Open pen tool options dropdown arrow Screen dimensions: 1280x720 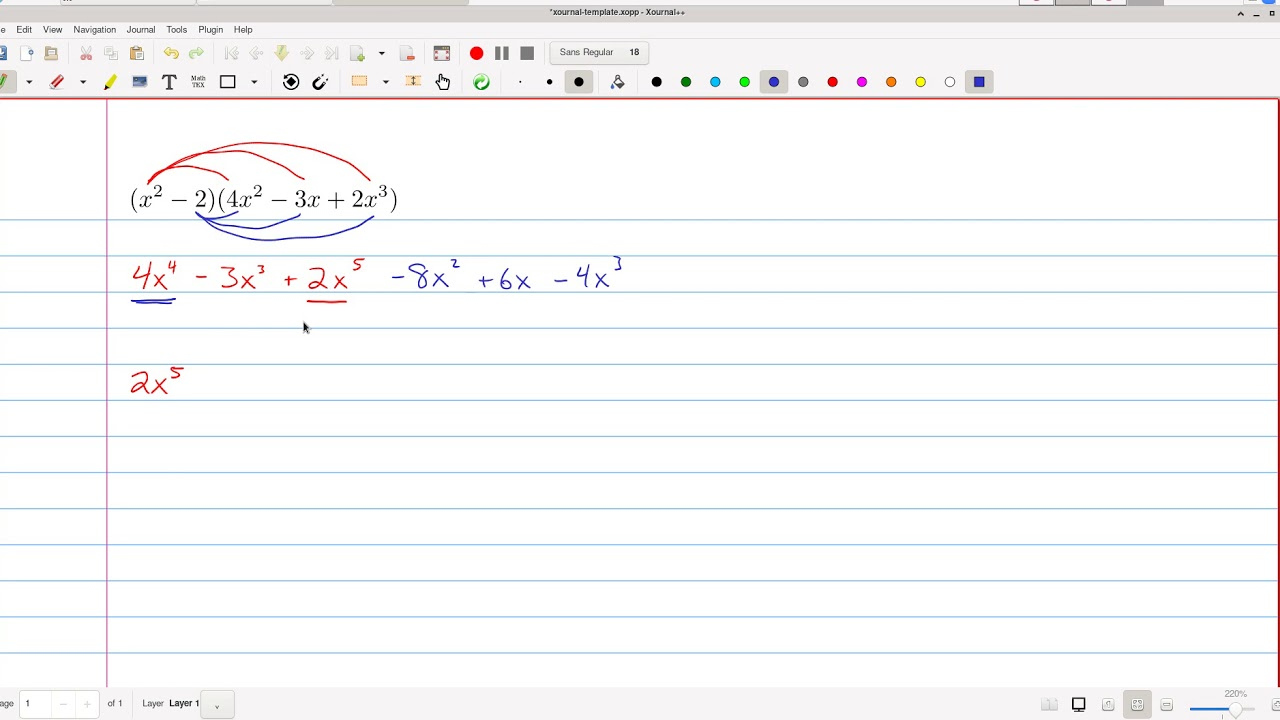[29, 82]
